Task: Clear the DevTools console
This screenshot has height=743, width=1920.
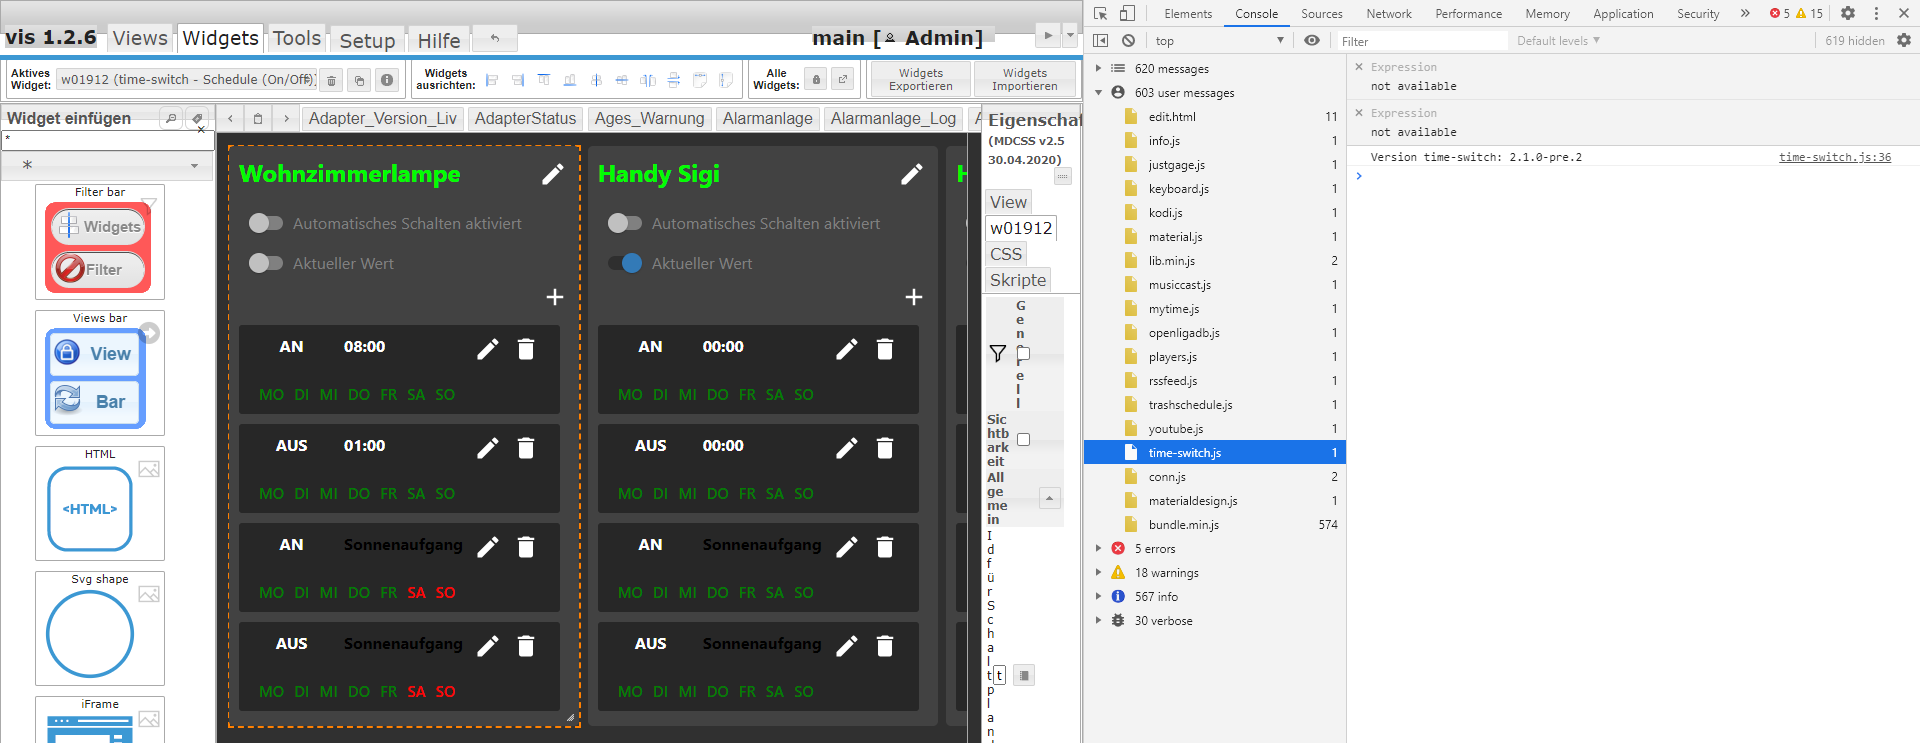Action: [x=1128, y=41]
